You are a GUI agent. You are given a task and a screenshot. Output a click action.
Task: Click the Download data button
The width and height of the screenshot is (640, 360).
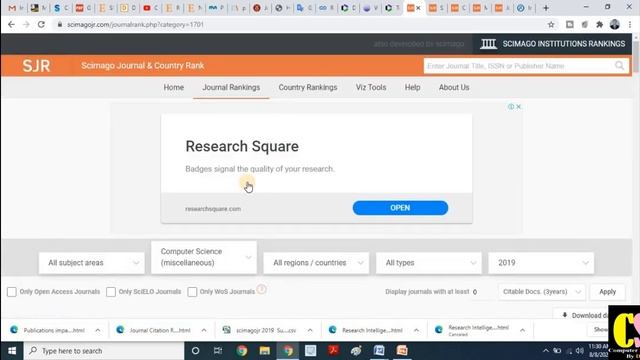coord(583,315)
